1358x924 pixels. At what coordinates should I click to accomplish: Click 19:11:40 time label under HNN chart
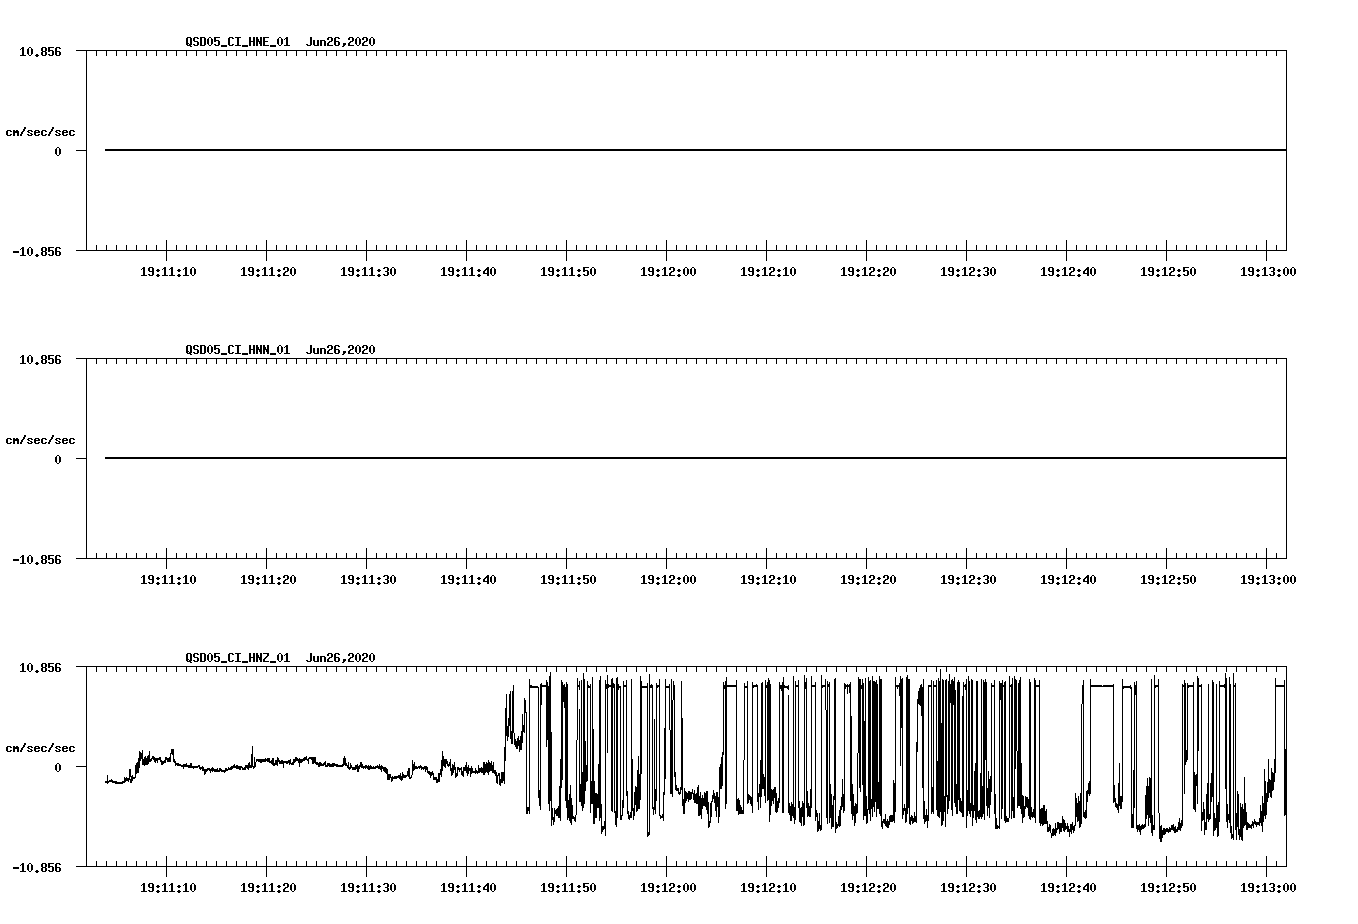(x=468, y=580)
